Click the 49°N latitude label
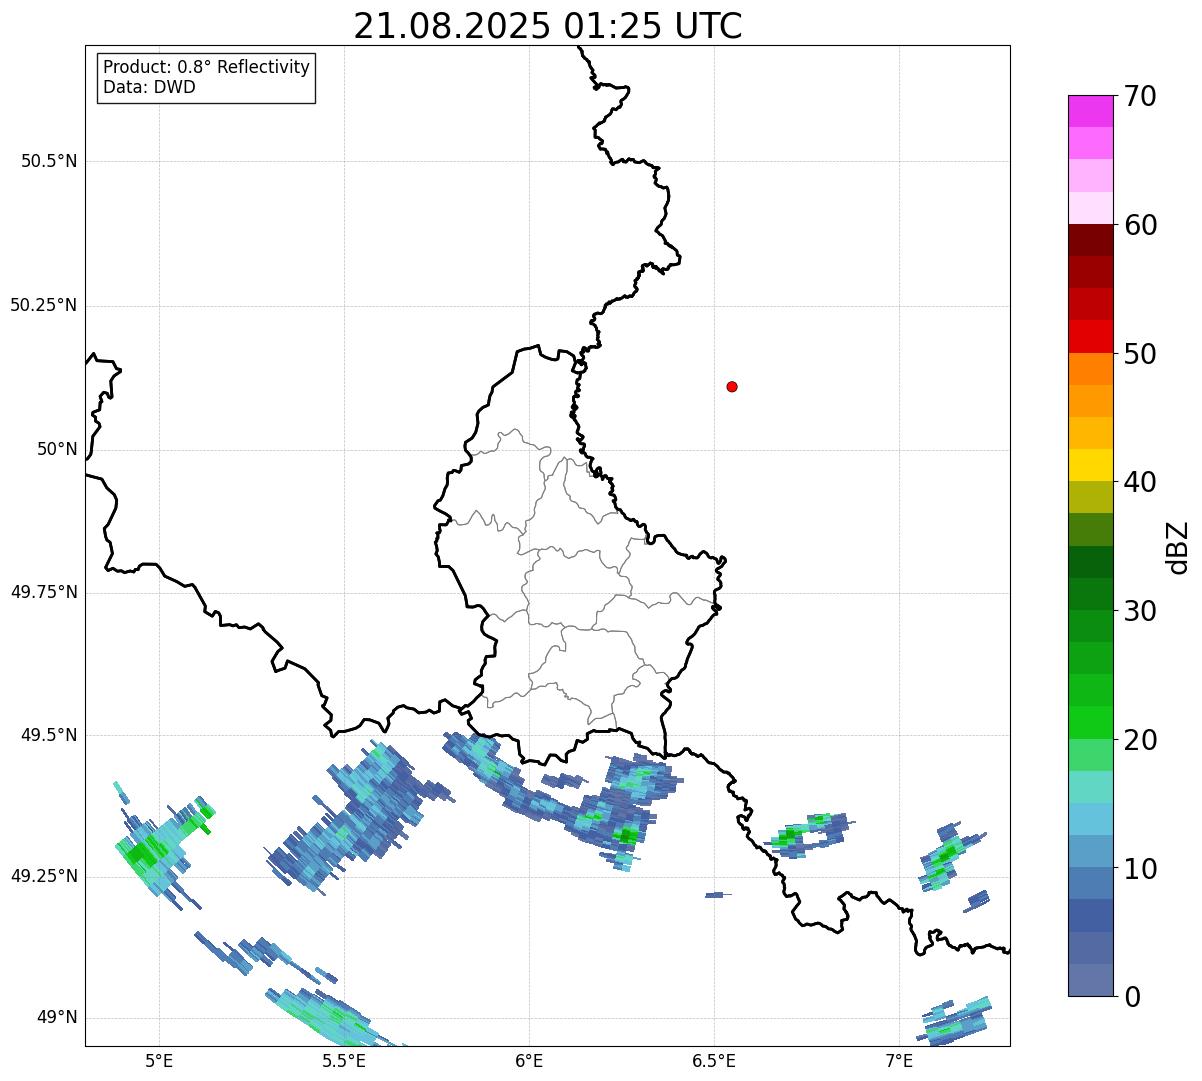 click(x=57, y=1017)
